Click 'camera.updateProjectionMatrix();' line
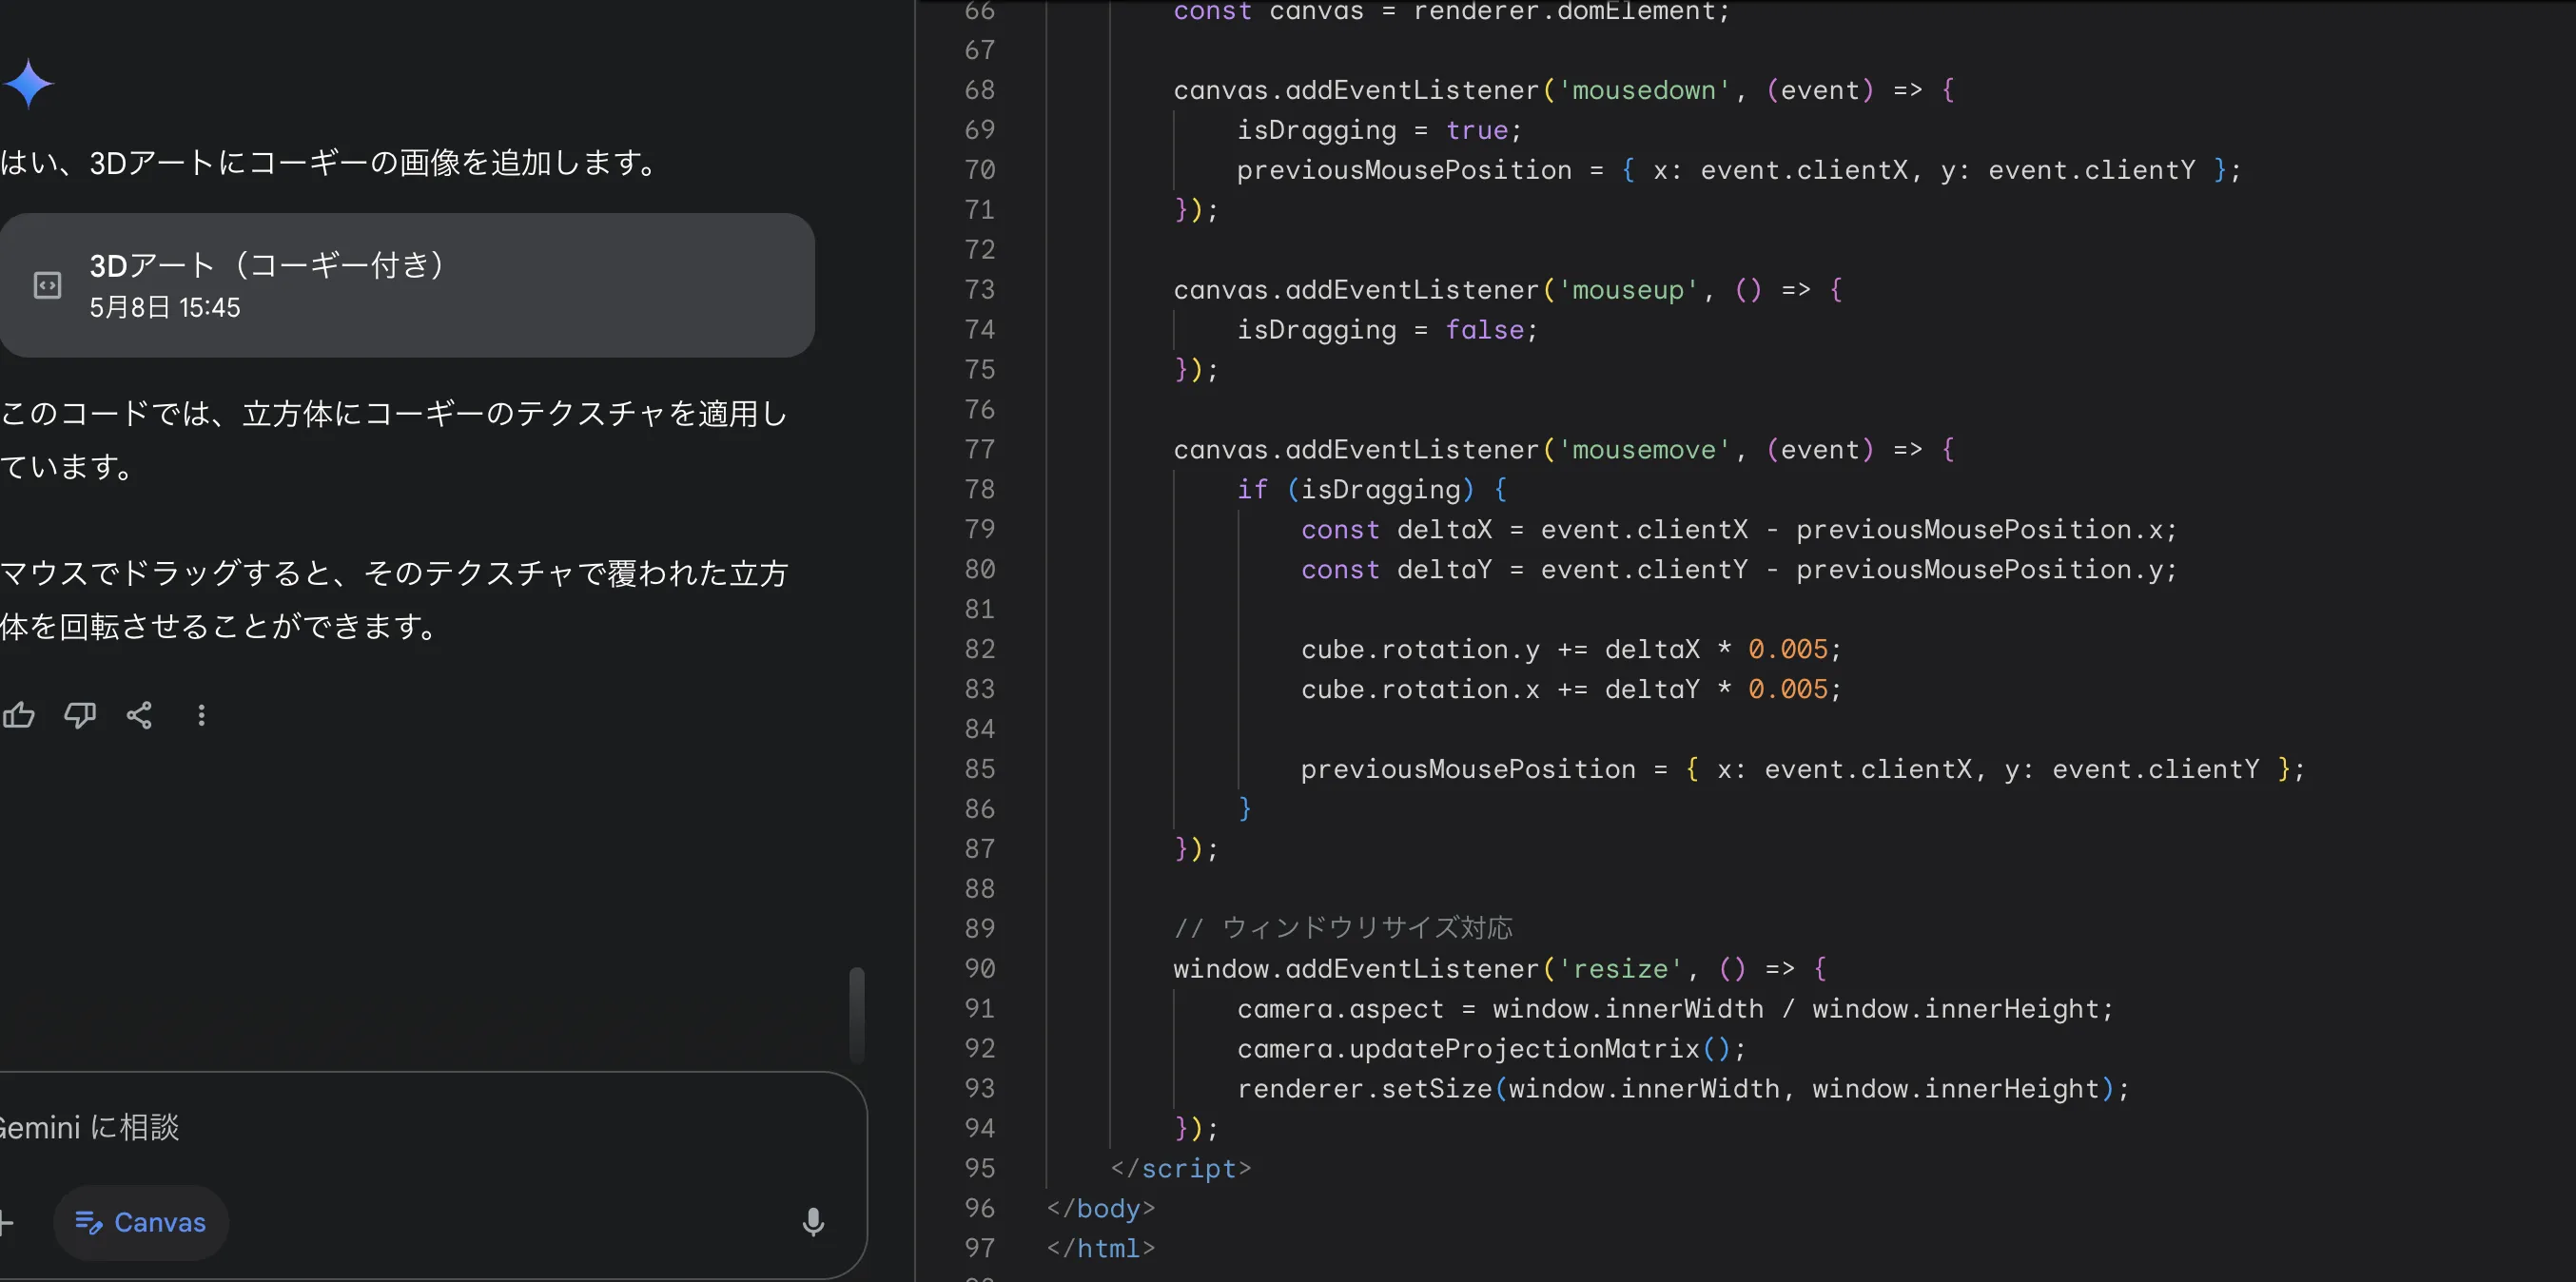Screen dimensions: 2576x1282 [x=1491, y=1048]
